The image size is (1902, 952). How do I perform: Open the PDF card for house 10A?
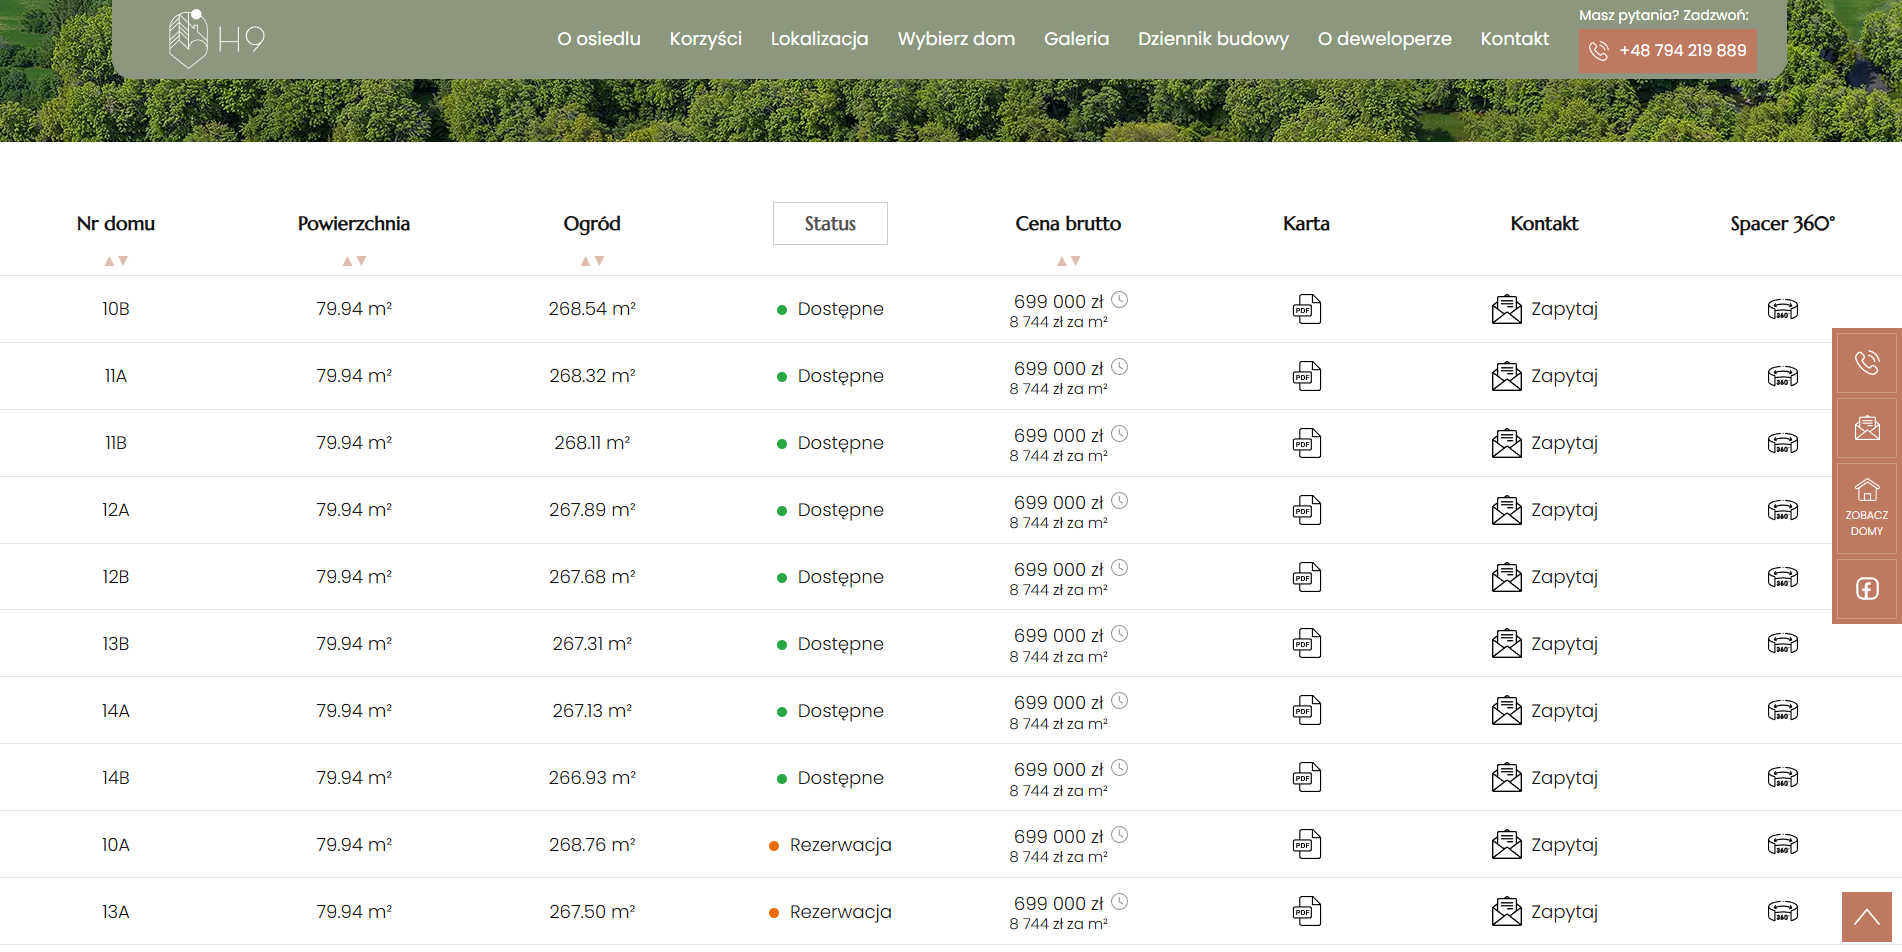tap(1306, 844)
